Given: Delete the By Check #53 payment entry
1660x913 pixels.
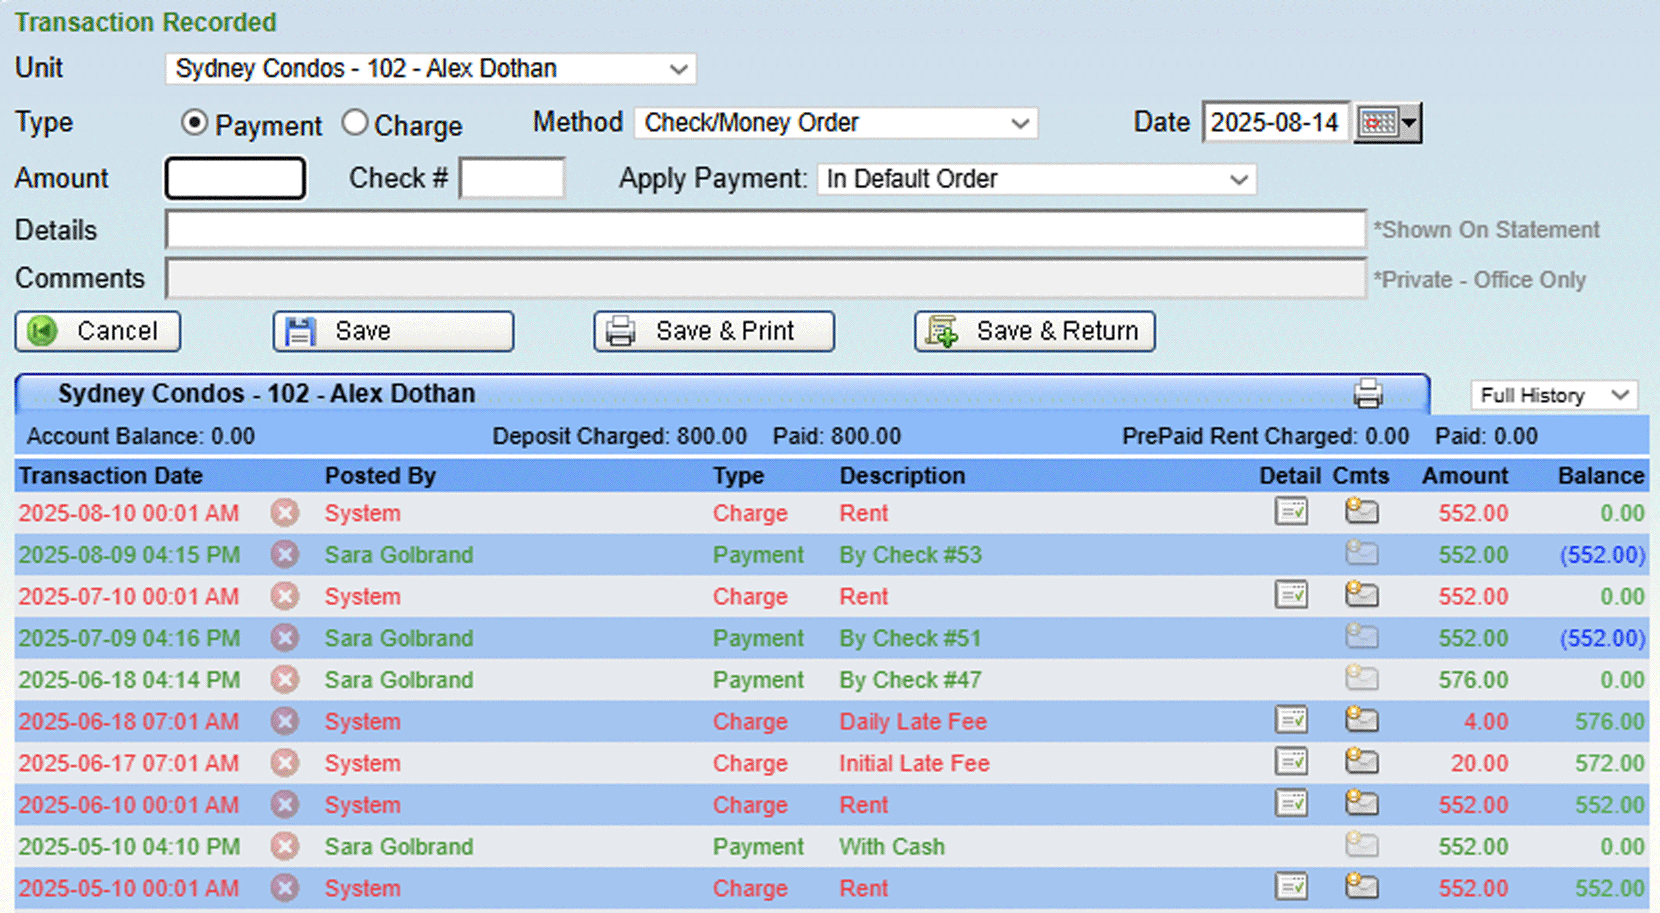Looking at the screenshot, I should click(285, 554).
